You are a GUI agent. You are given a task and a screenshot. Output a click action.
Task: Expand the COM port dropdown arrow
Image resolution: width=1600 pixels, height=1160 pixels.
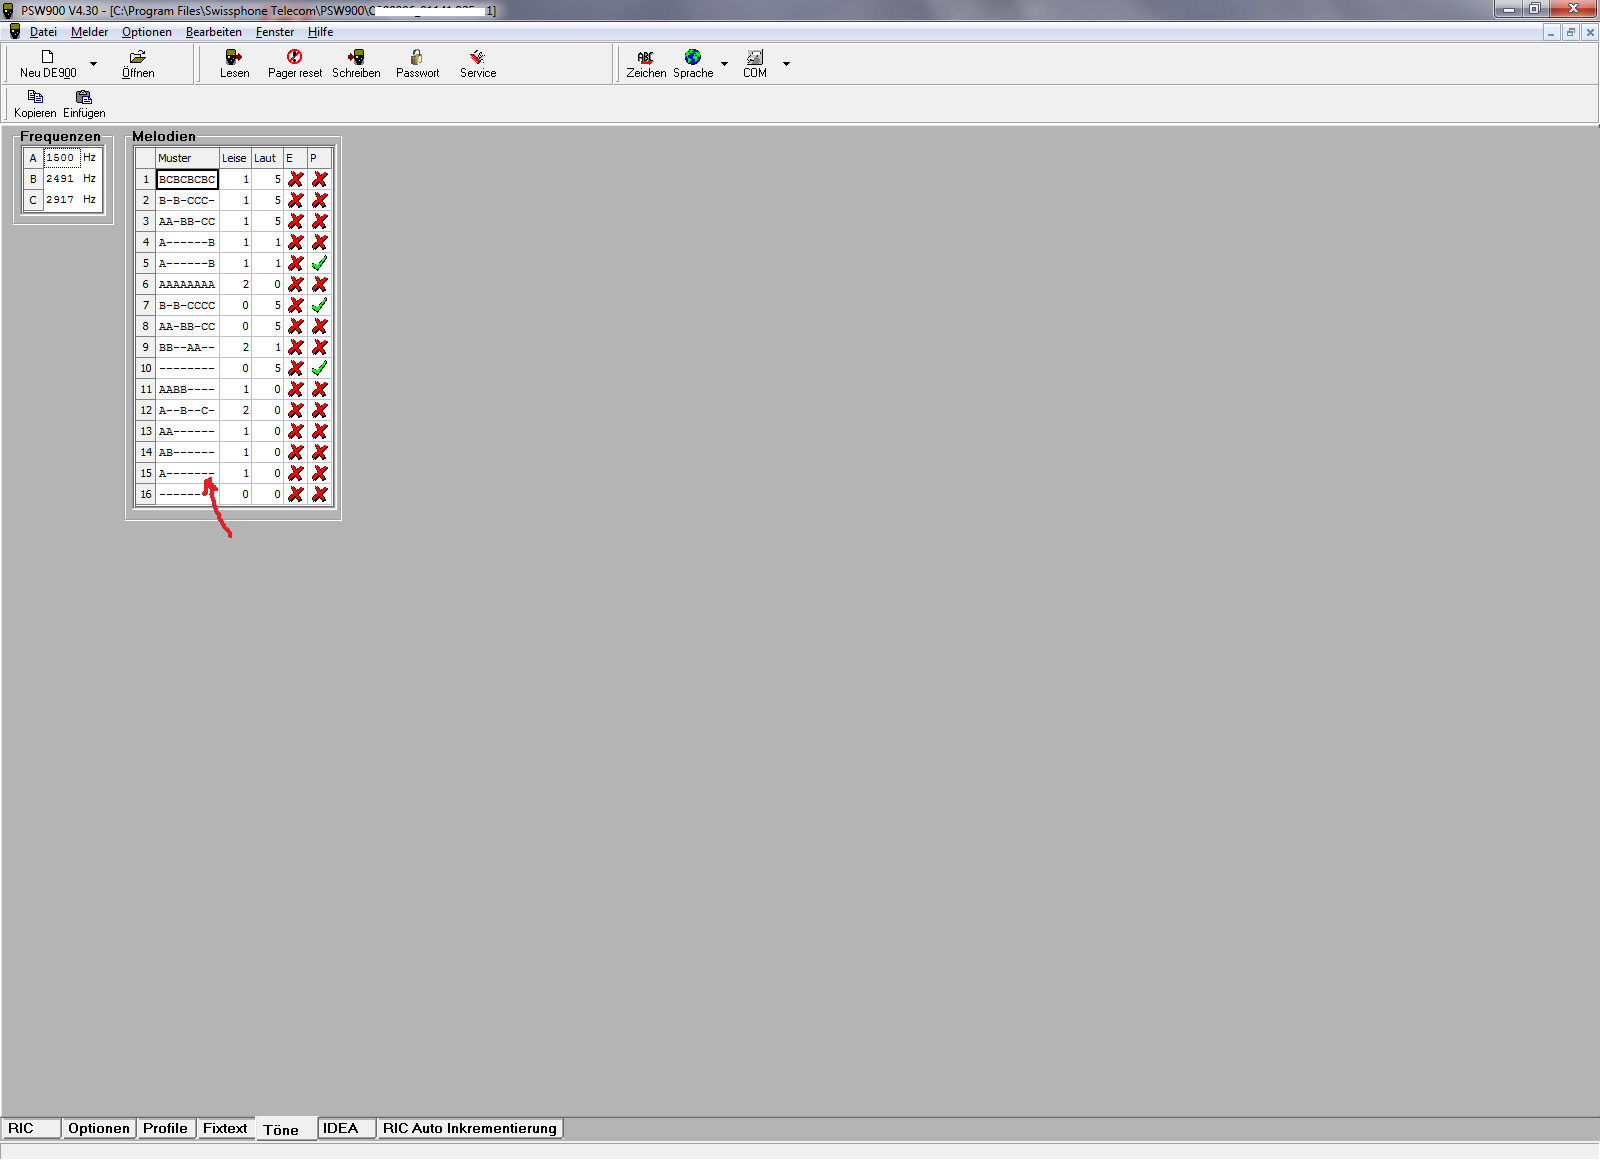pyautogui.click(x=786, y=64)
